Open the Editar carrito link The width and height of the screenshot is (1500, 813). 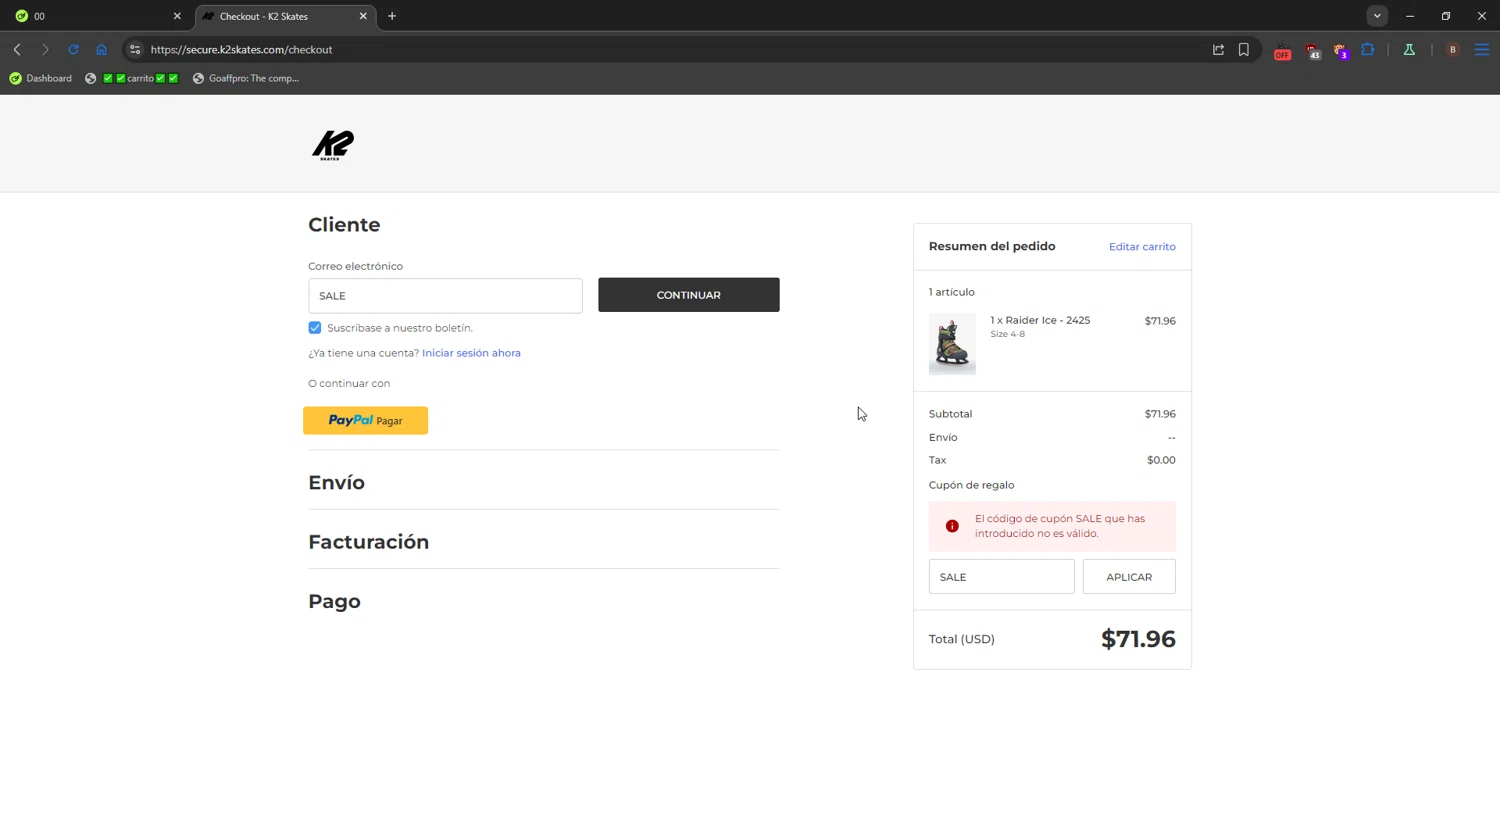1142,247
